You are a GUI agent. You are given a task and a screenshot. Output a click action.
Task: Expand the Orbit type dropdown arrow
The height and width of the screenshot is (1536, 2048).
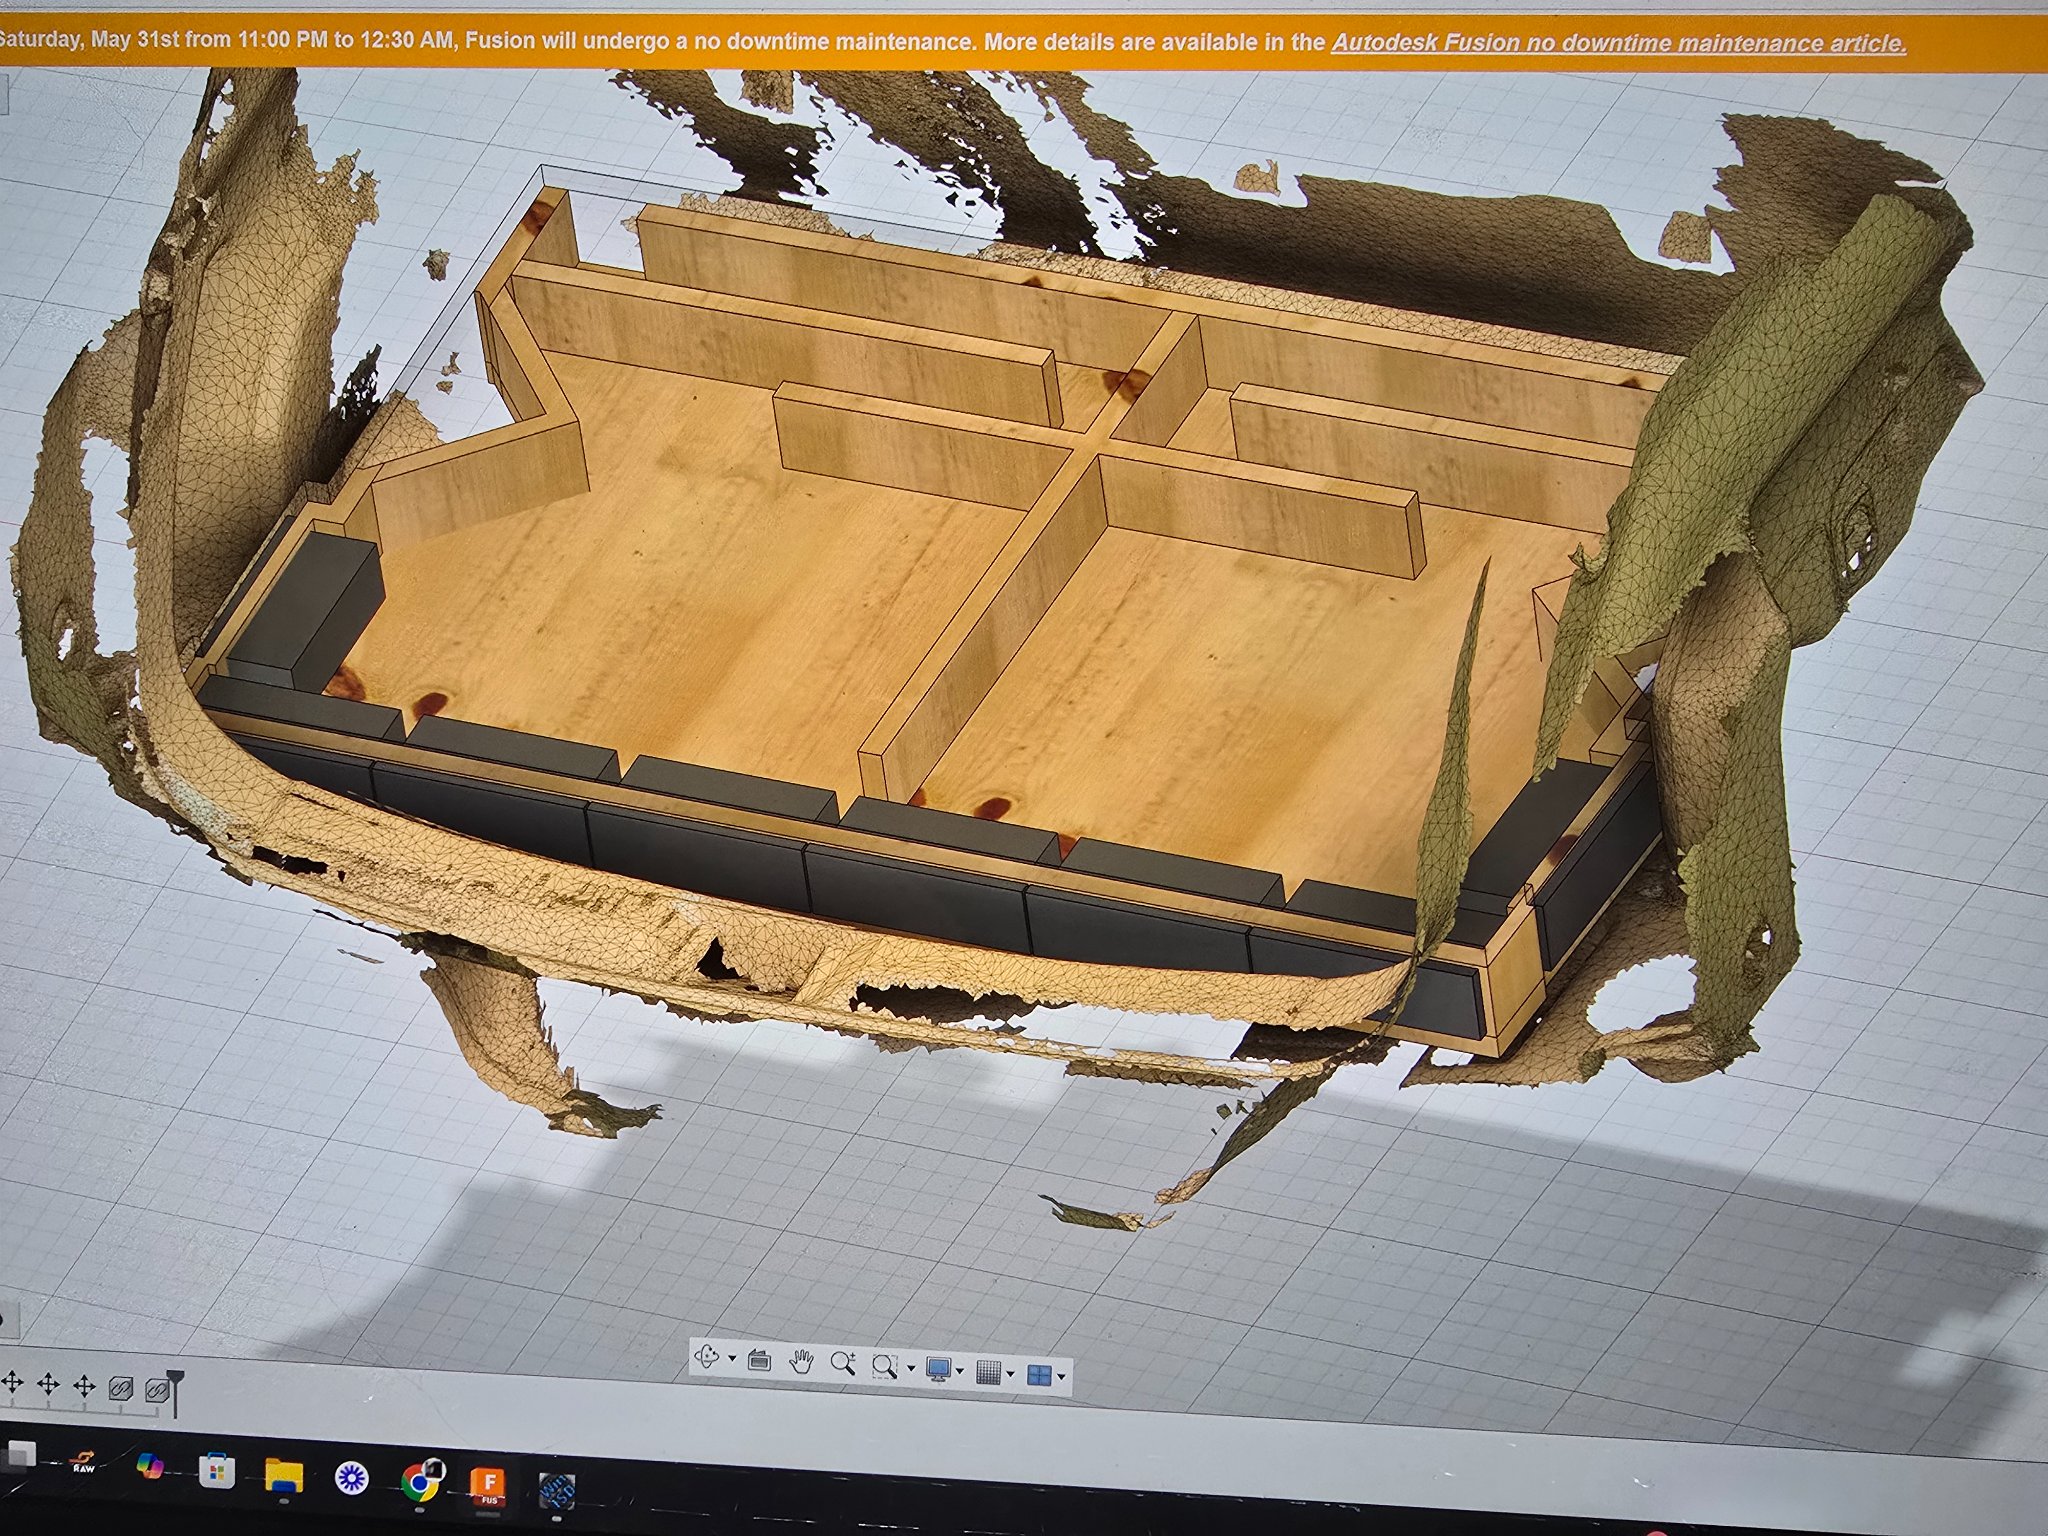pos(732,1359)
